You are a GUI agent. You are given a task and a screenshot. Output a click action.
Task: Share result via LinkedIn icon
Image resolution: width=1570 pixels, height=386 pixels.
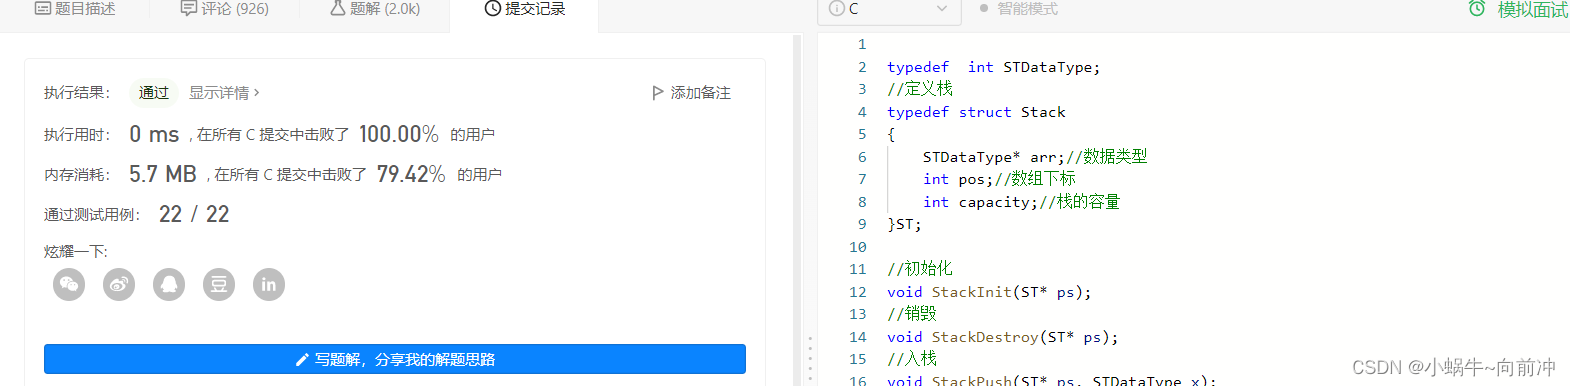pyautogui.click(x=269, y=285)
